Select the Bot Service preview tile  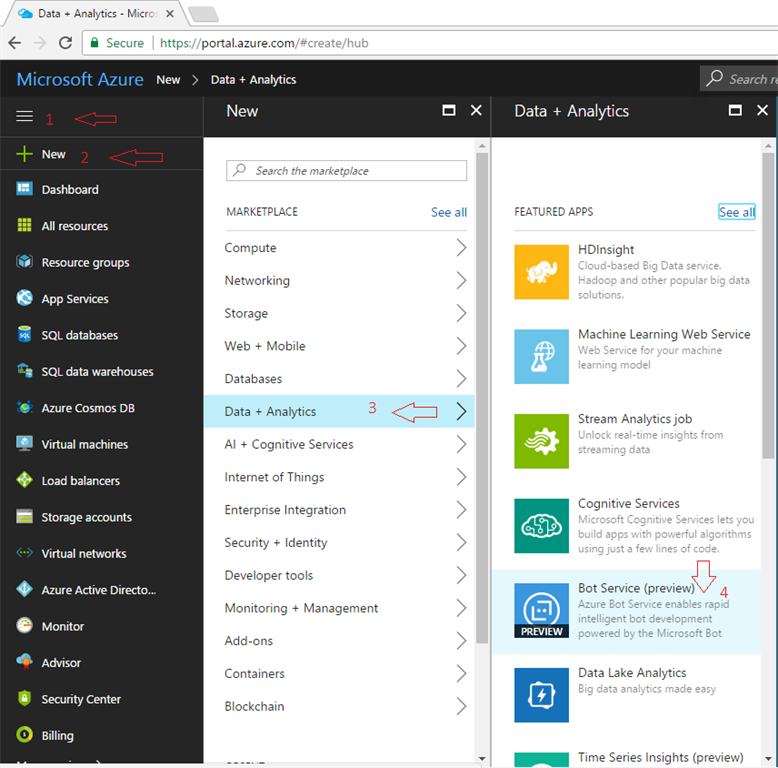click(x=541, y=611)
